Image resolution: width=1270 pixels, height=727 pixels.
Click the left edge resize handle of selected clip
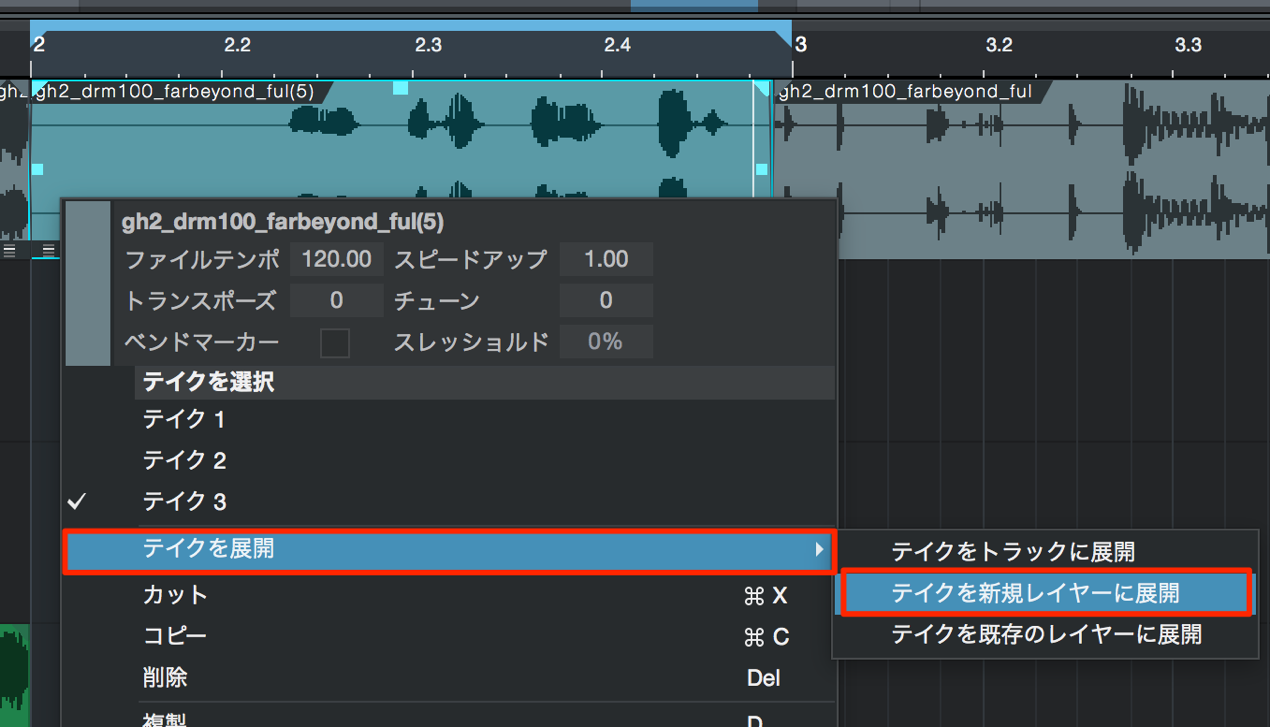tap(37, 170)
